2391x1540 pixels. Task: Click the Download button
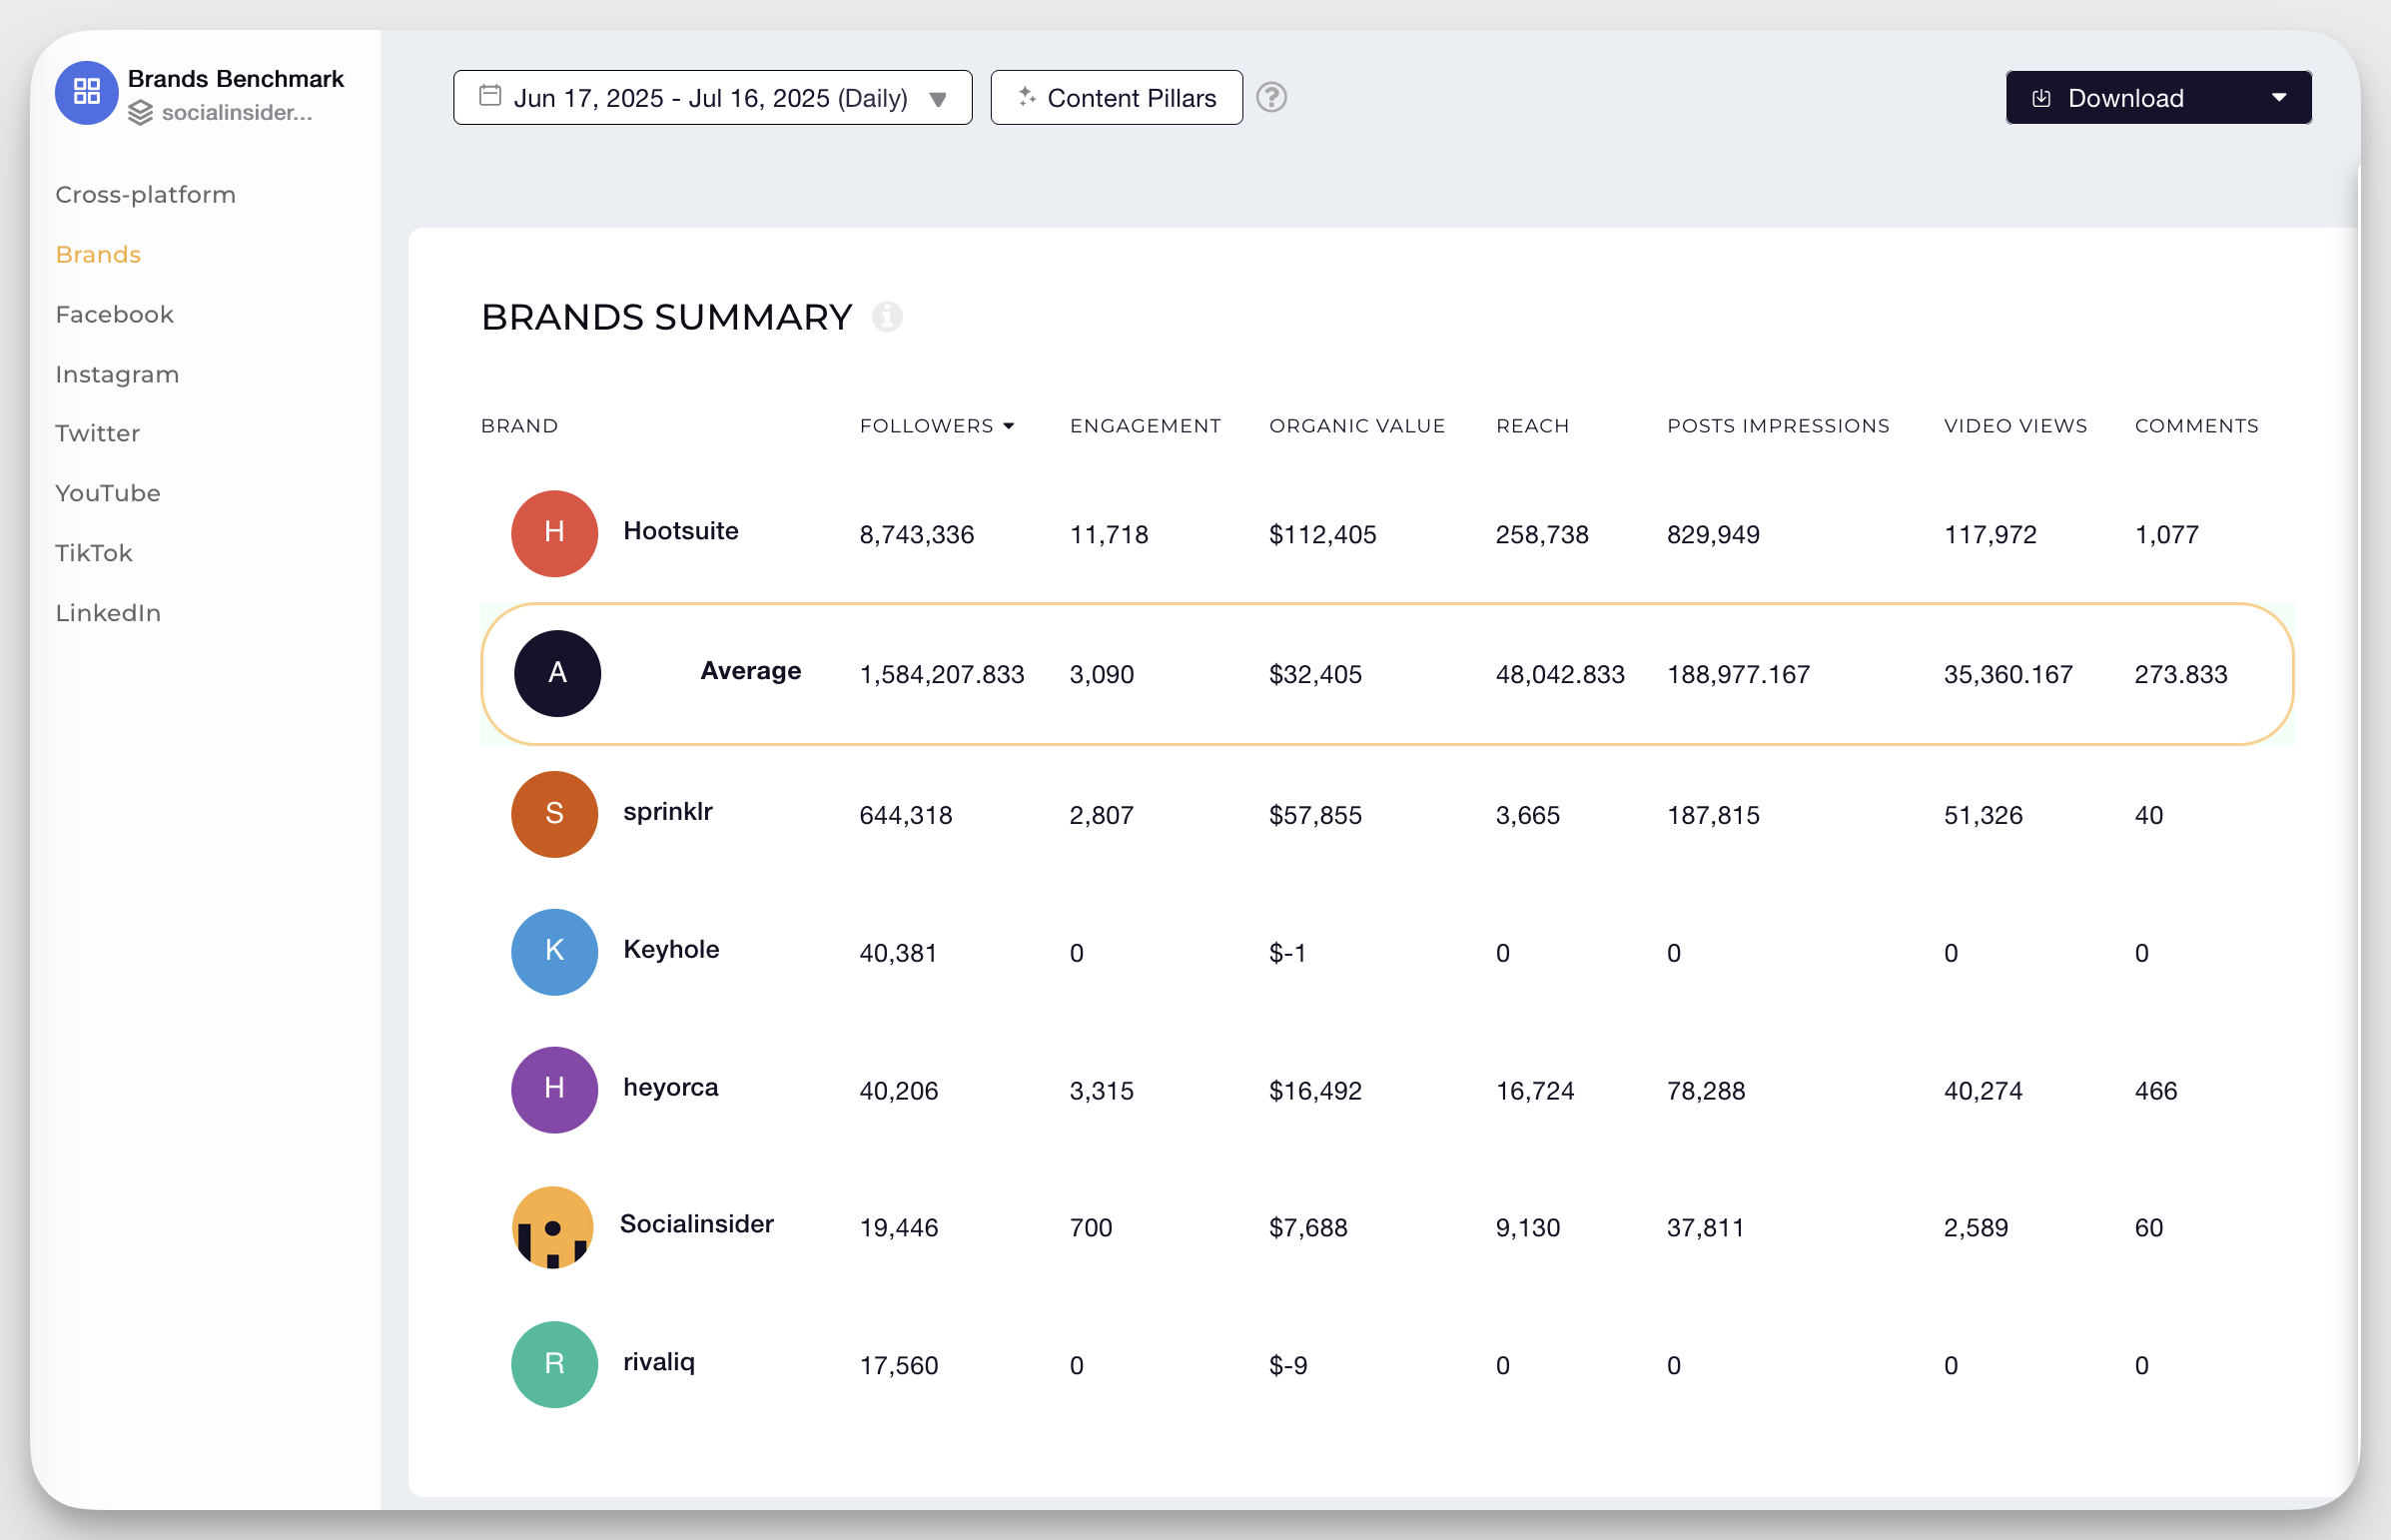click(x=2158, y=97)
